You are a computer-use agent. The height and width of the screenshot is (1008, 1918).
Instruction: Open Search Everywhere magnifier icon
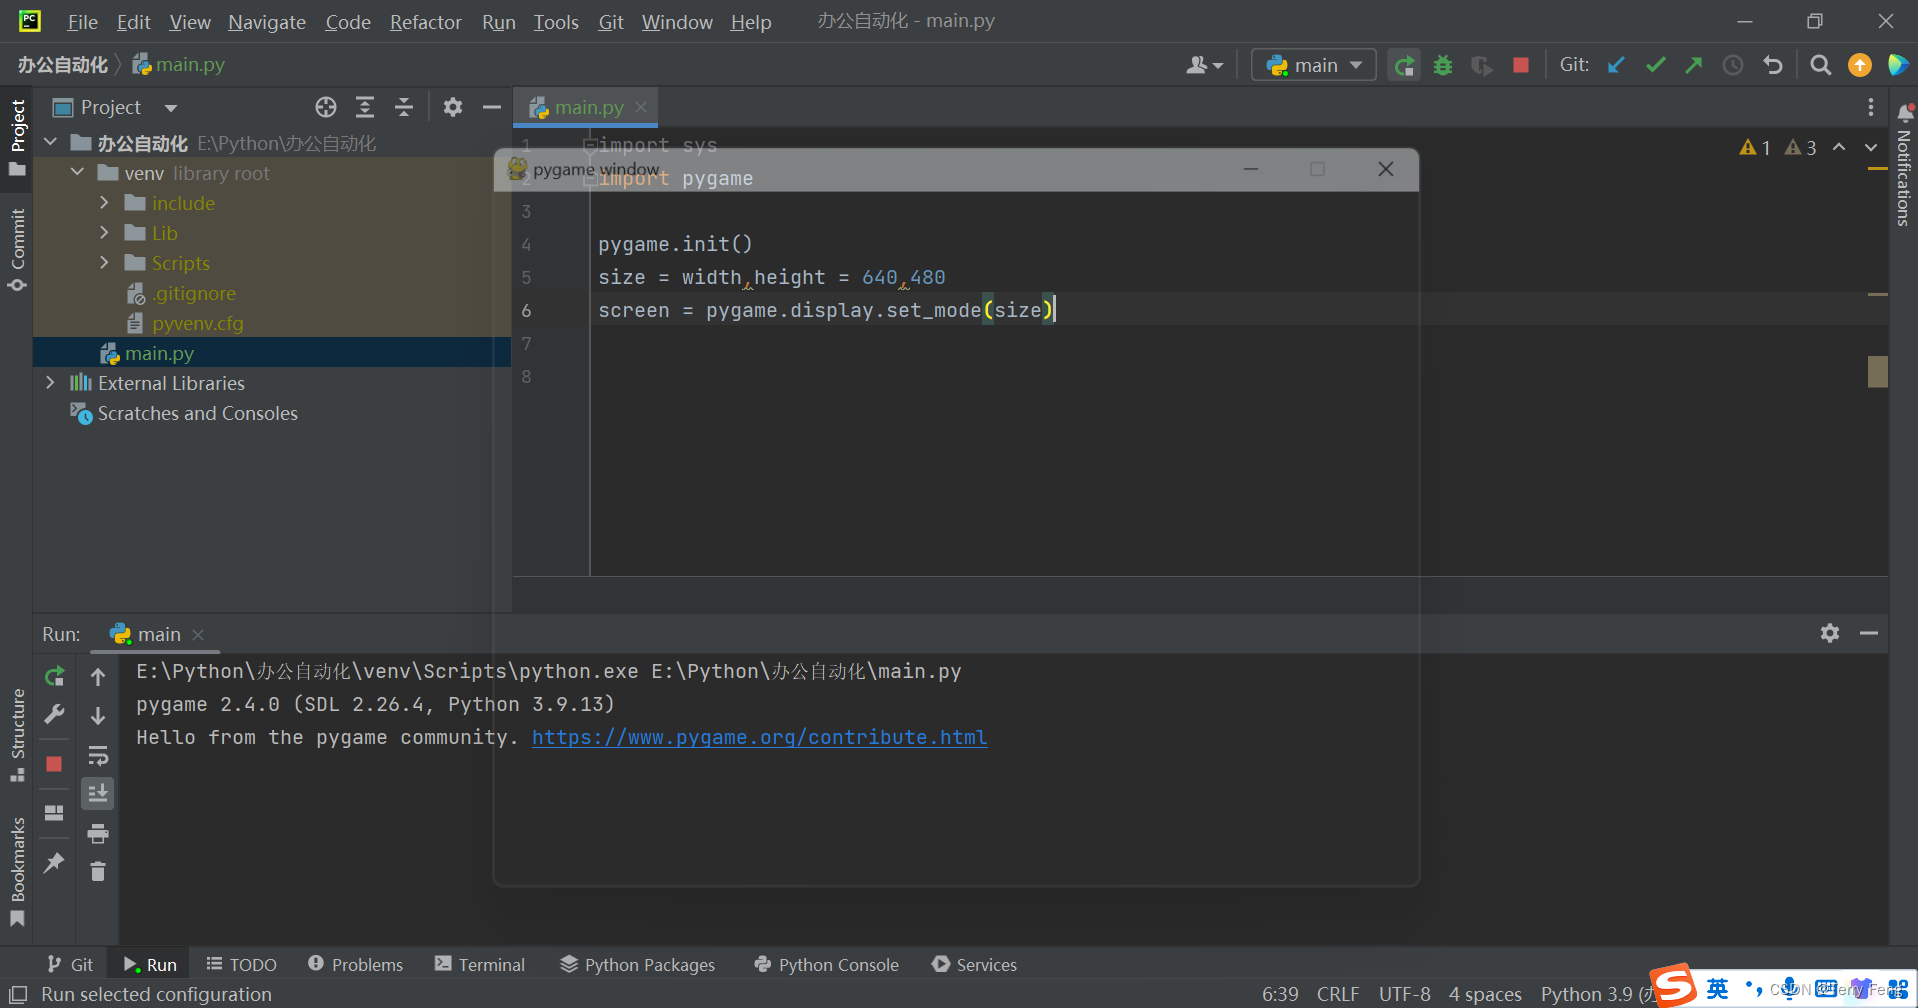tap(1821, 65)
